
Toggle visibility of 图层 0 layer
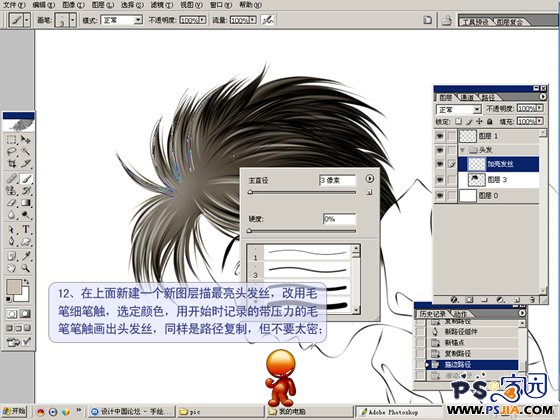pyautogui.click(x=440, y=196)
